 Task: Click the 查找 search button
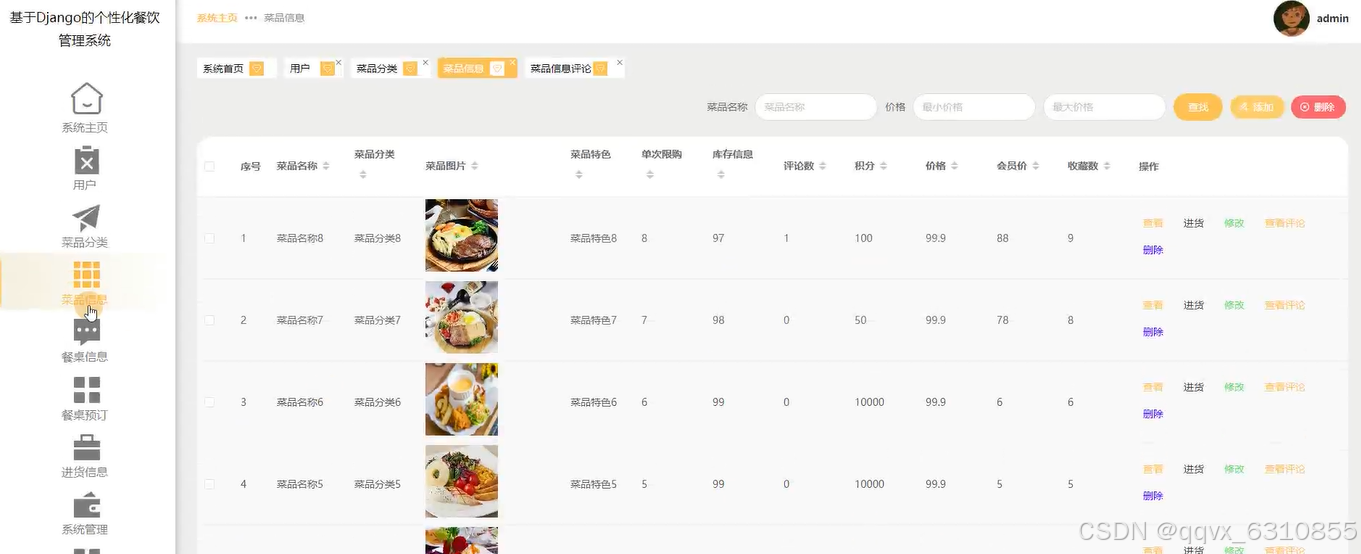[x=1198, y=107]
